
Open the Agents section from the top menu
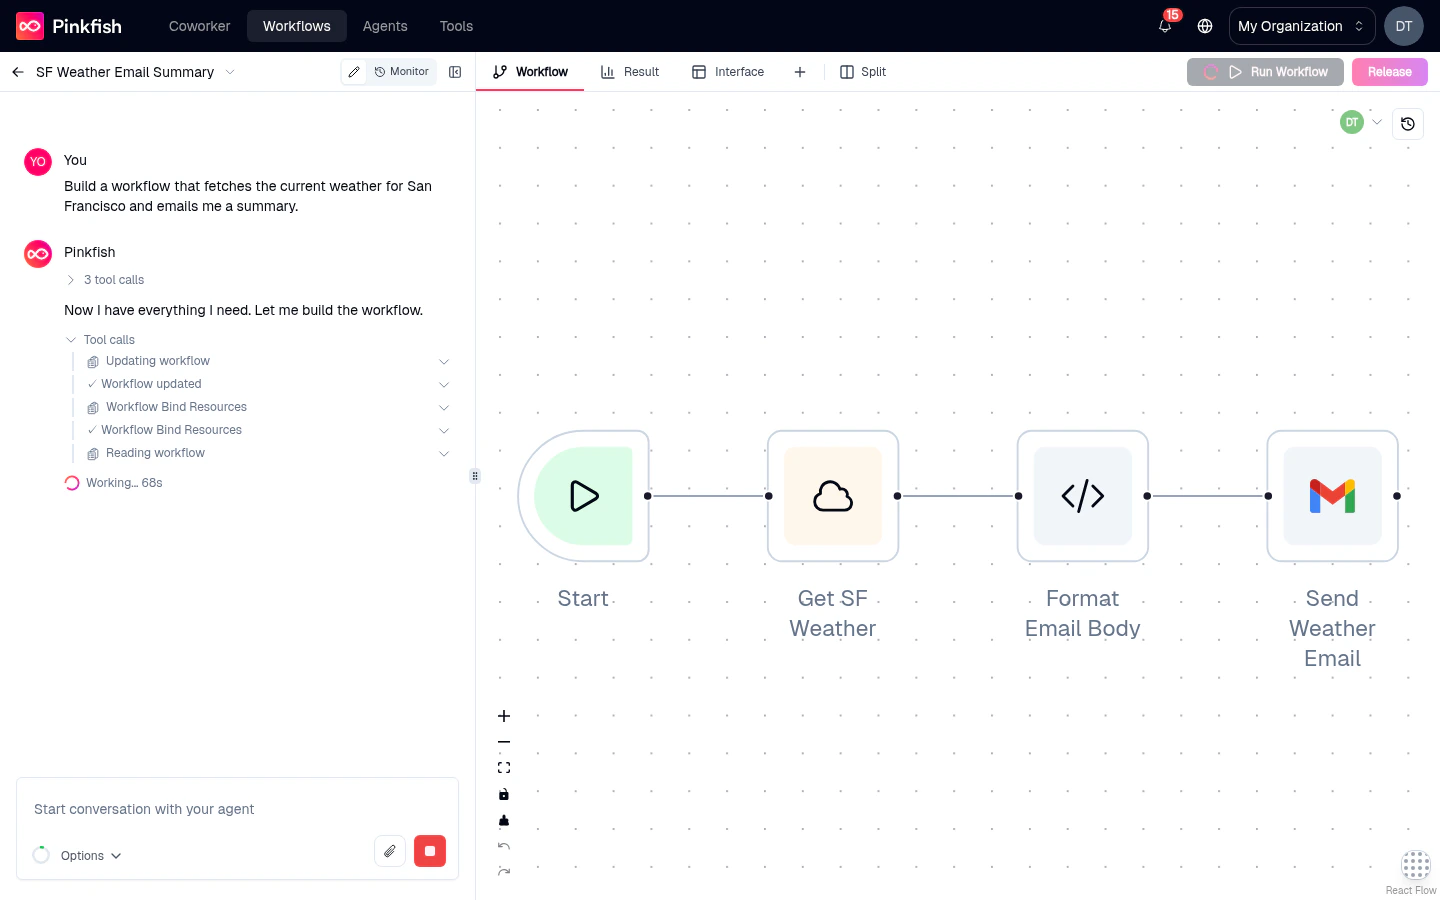coord(385,26)
